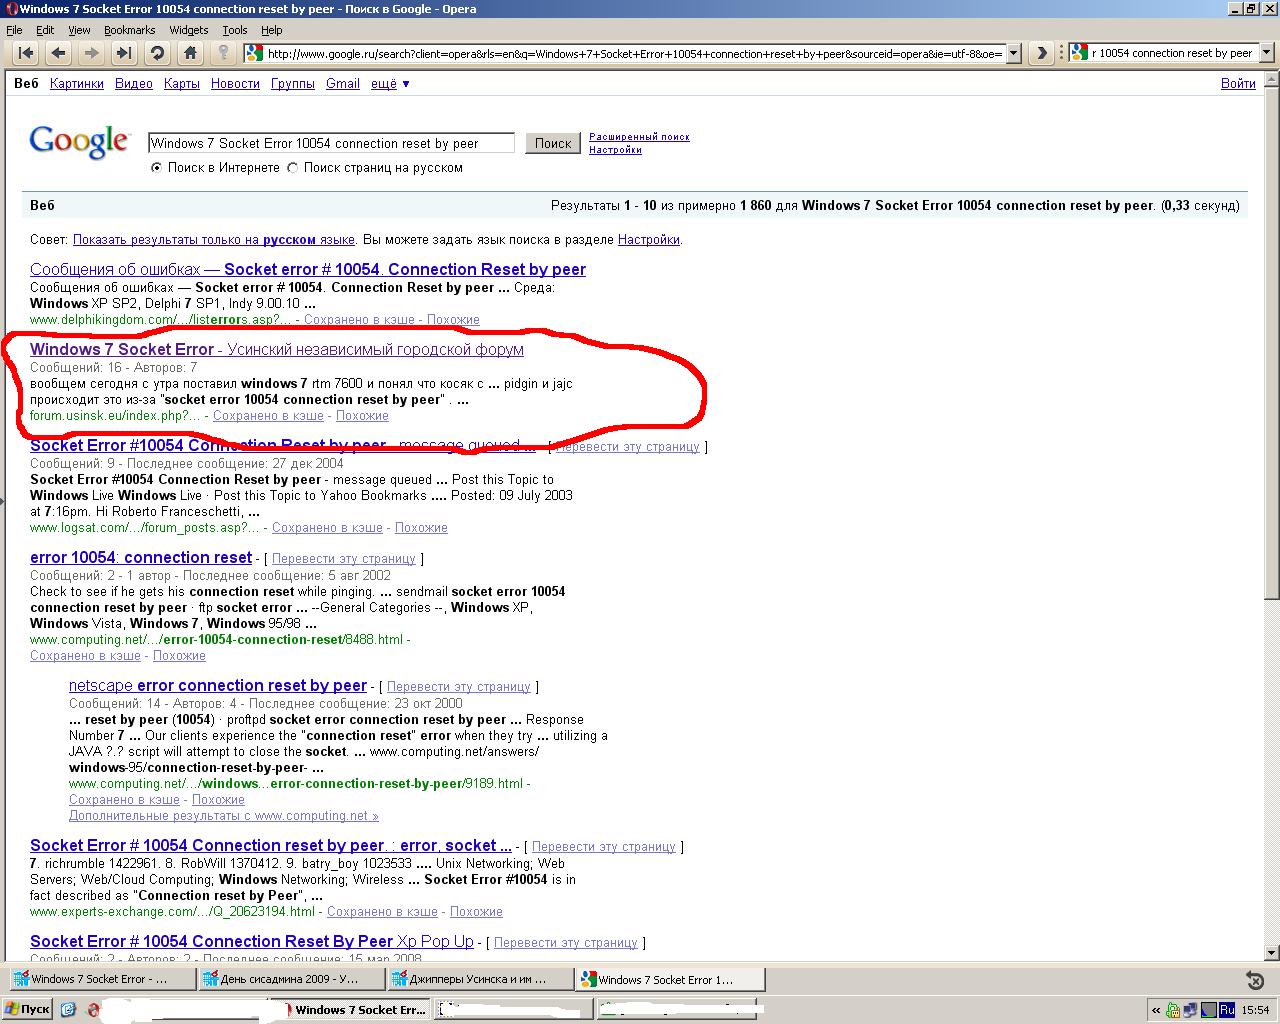The width and height of the screenshot is (1280, 1024).
Task: Go back with the Back arrow
Action: tap(58, 53)
